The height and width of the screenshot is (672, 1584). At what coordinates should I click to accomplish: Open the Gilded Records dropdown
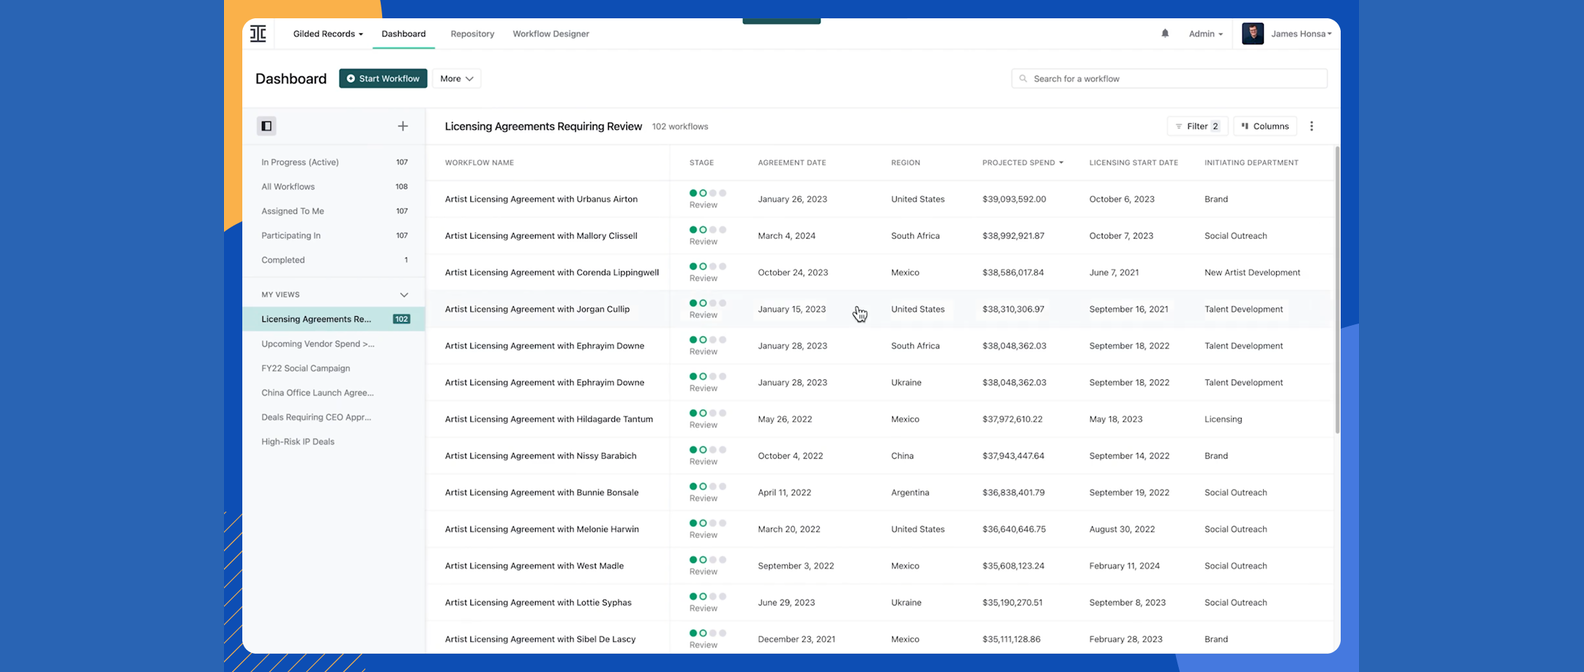[328, 33]
